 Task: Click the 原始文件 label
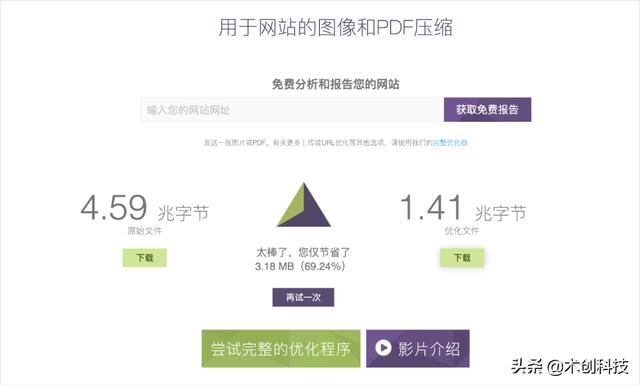[144, 231]
